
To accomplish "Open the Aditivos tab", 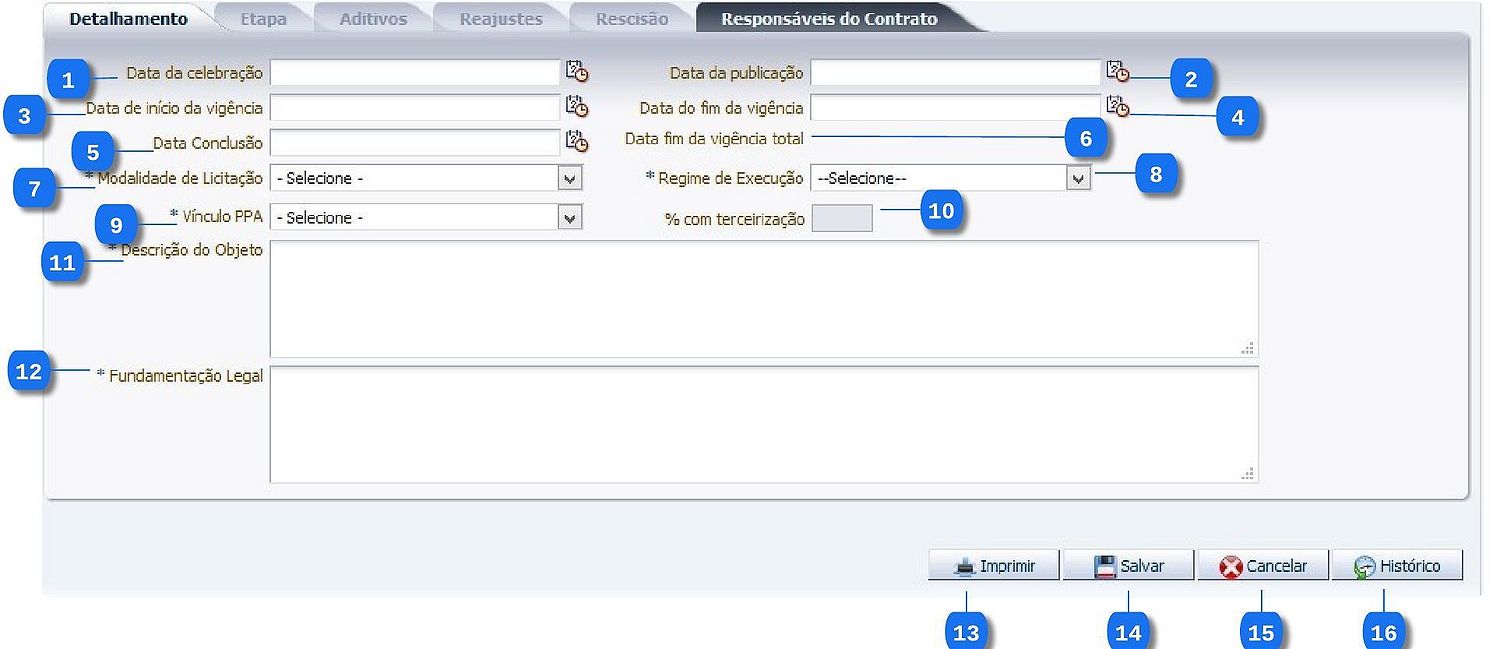I will tap(373, 19).
